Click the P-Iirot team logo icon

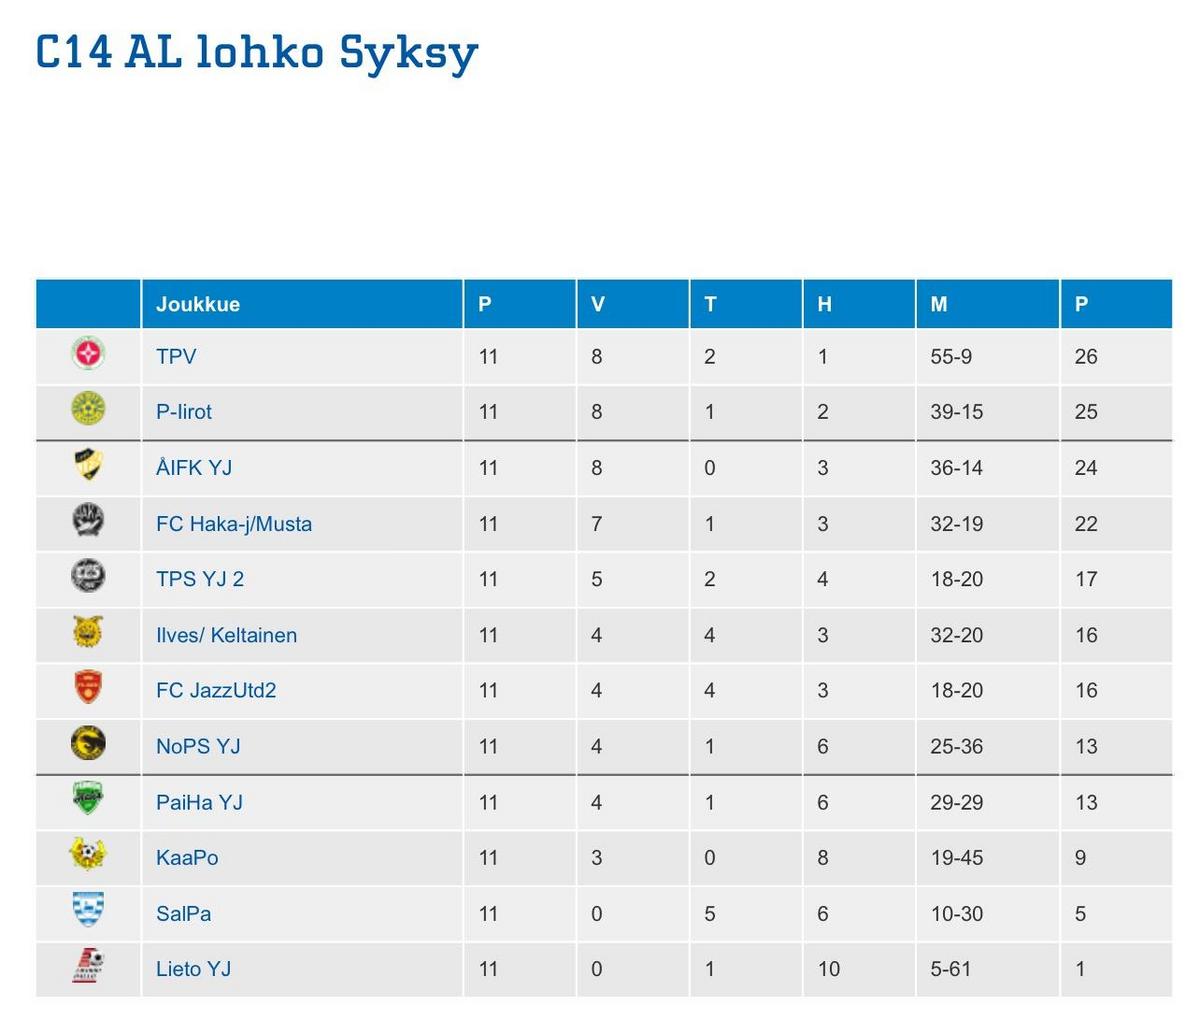tap(89, 410)
